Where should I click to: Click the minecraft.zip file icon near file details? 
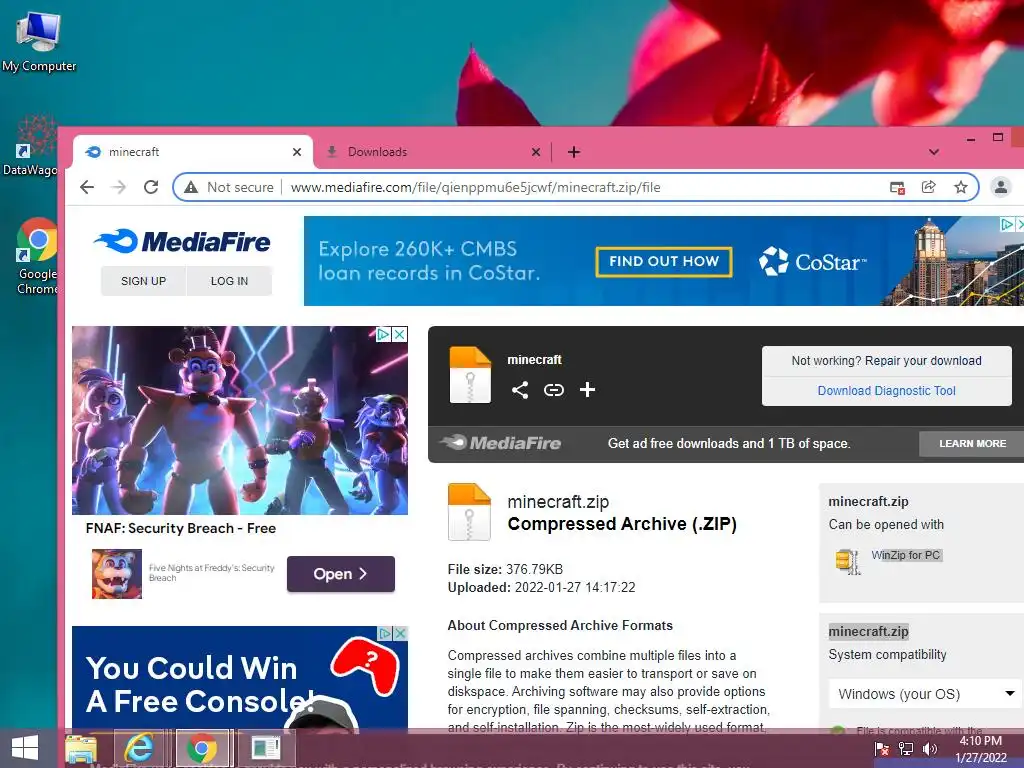(469, 512)
